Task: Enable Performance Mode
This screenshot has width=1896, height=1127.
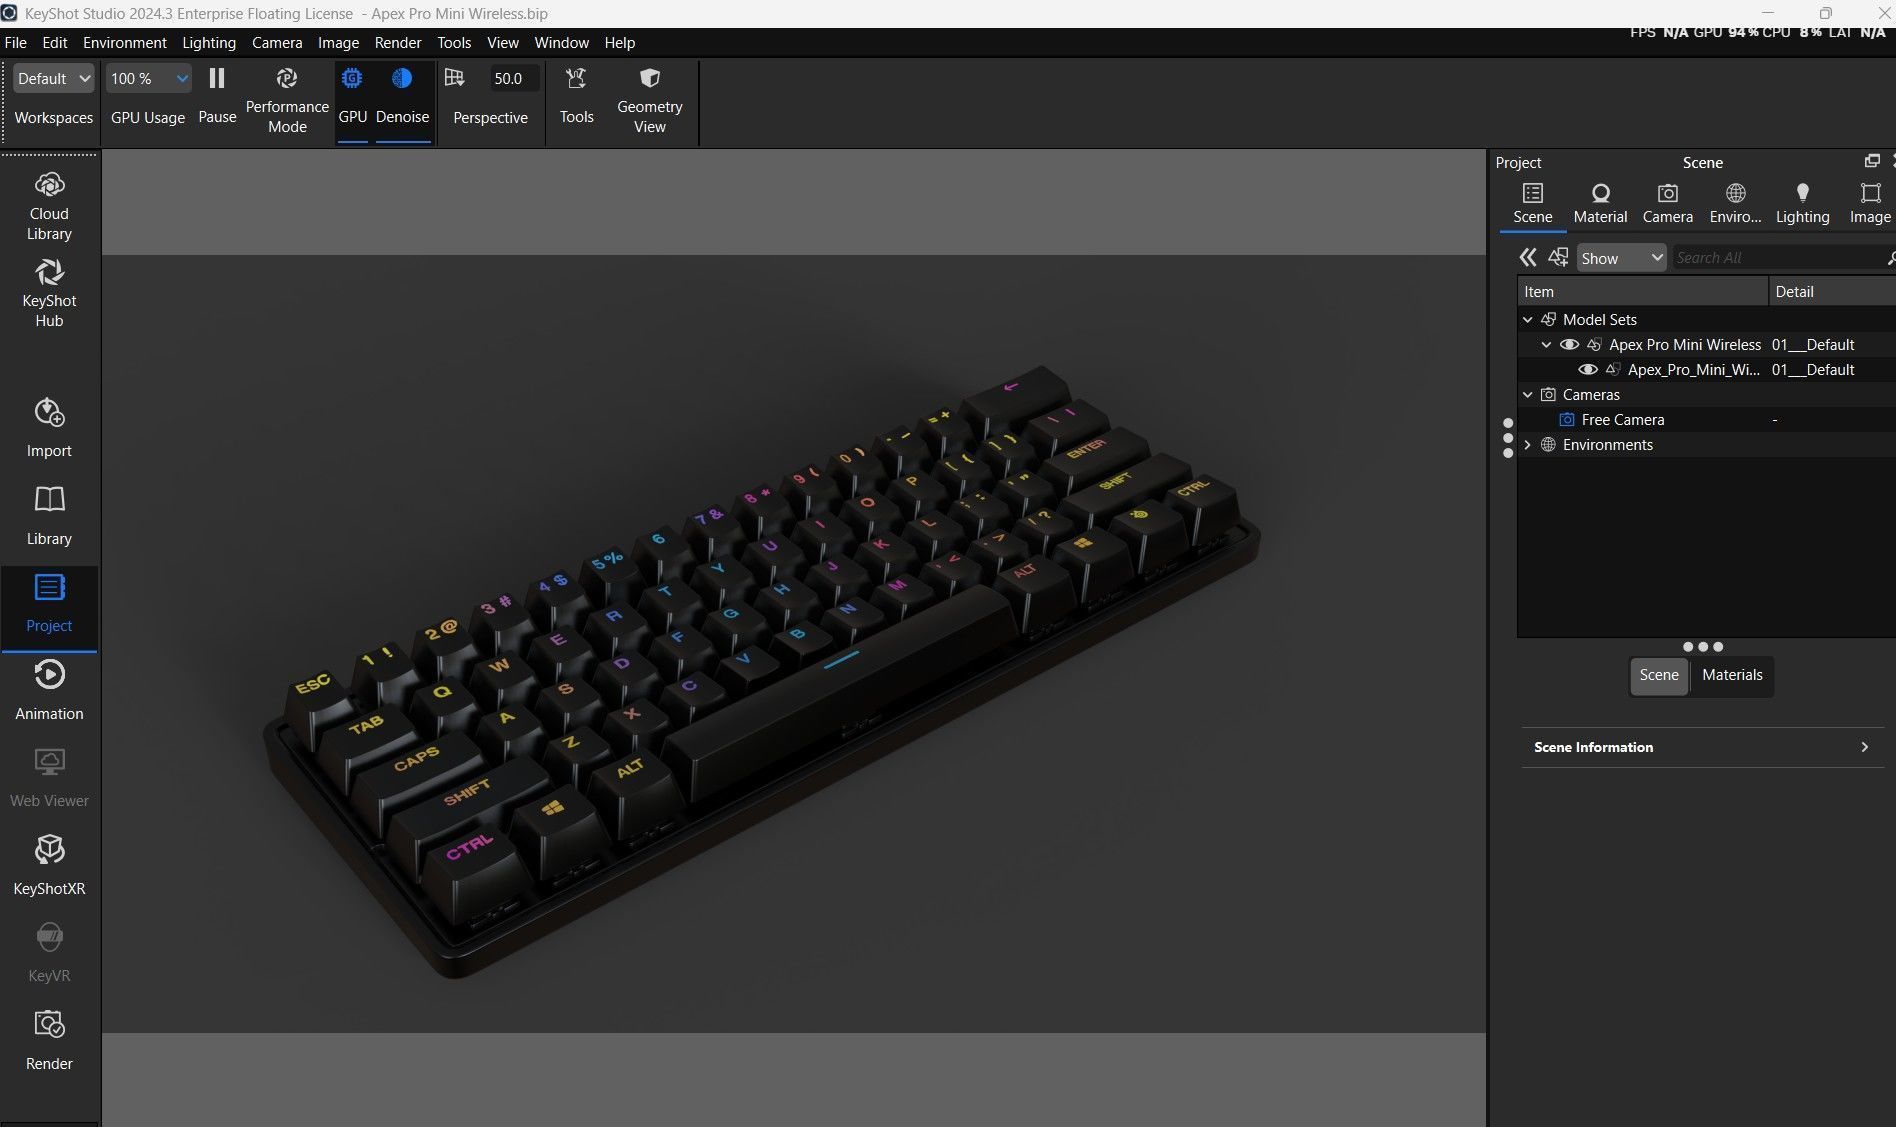Action: click(287, 100)
